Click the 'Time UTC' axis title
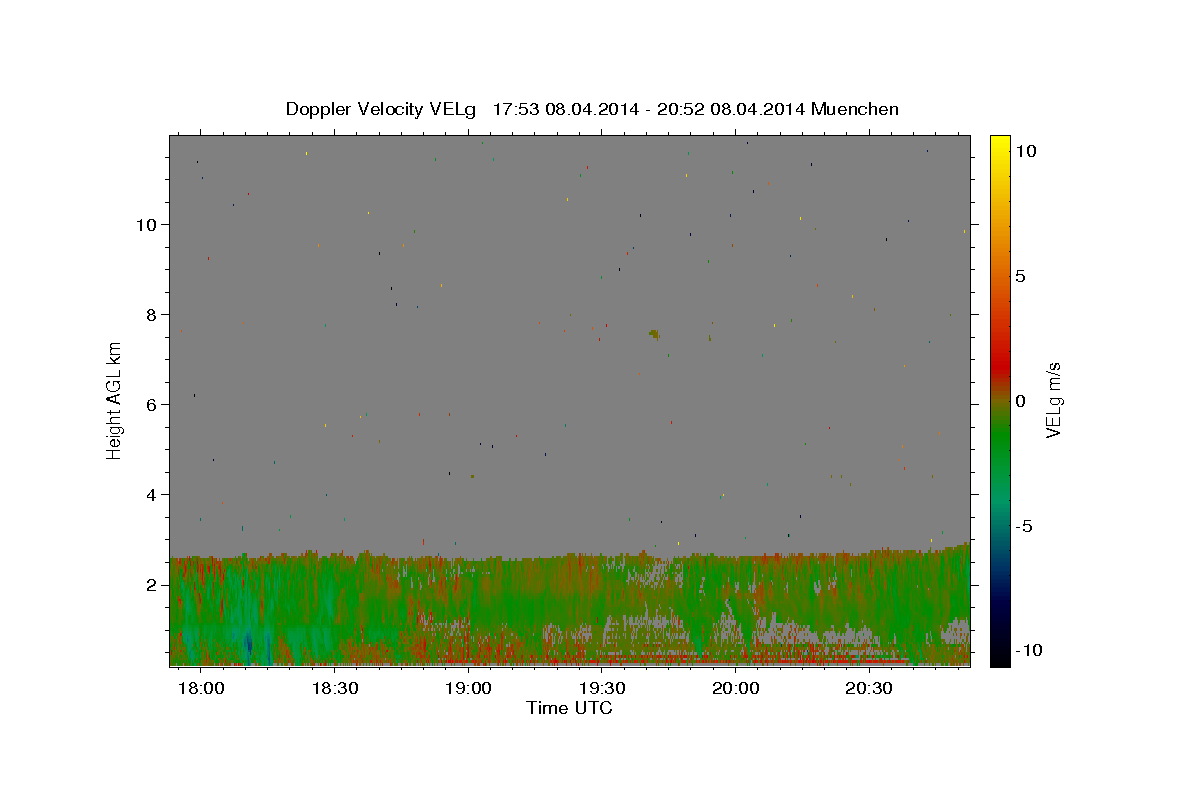This screenshot has width=1200, height=800. [569, 708]
